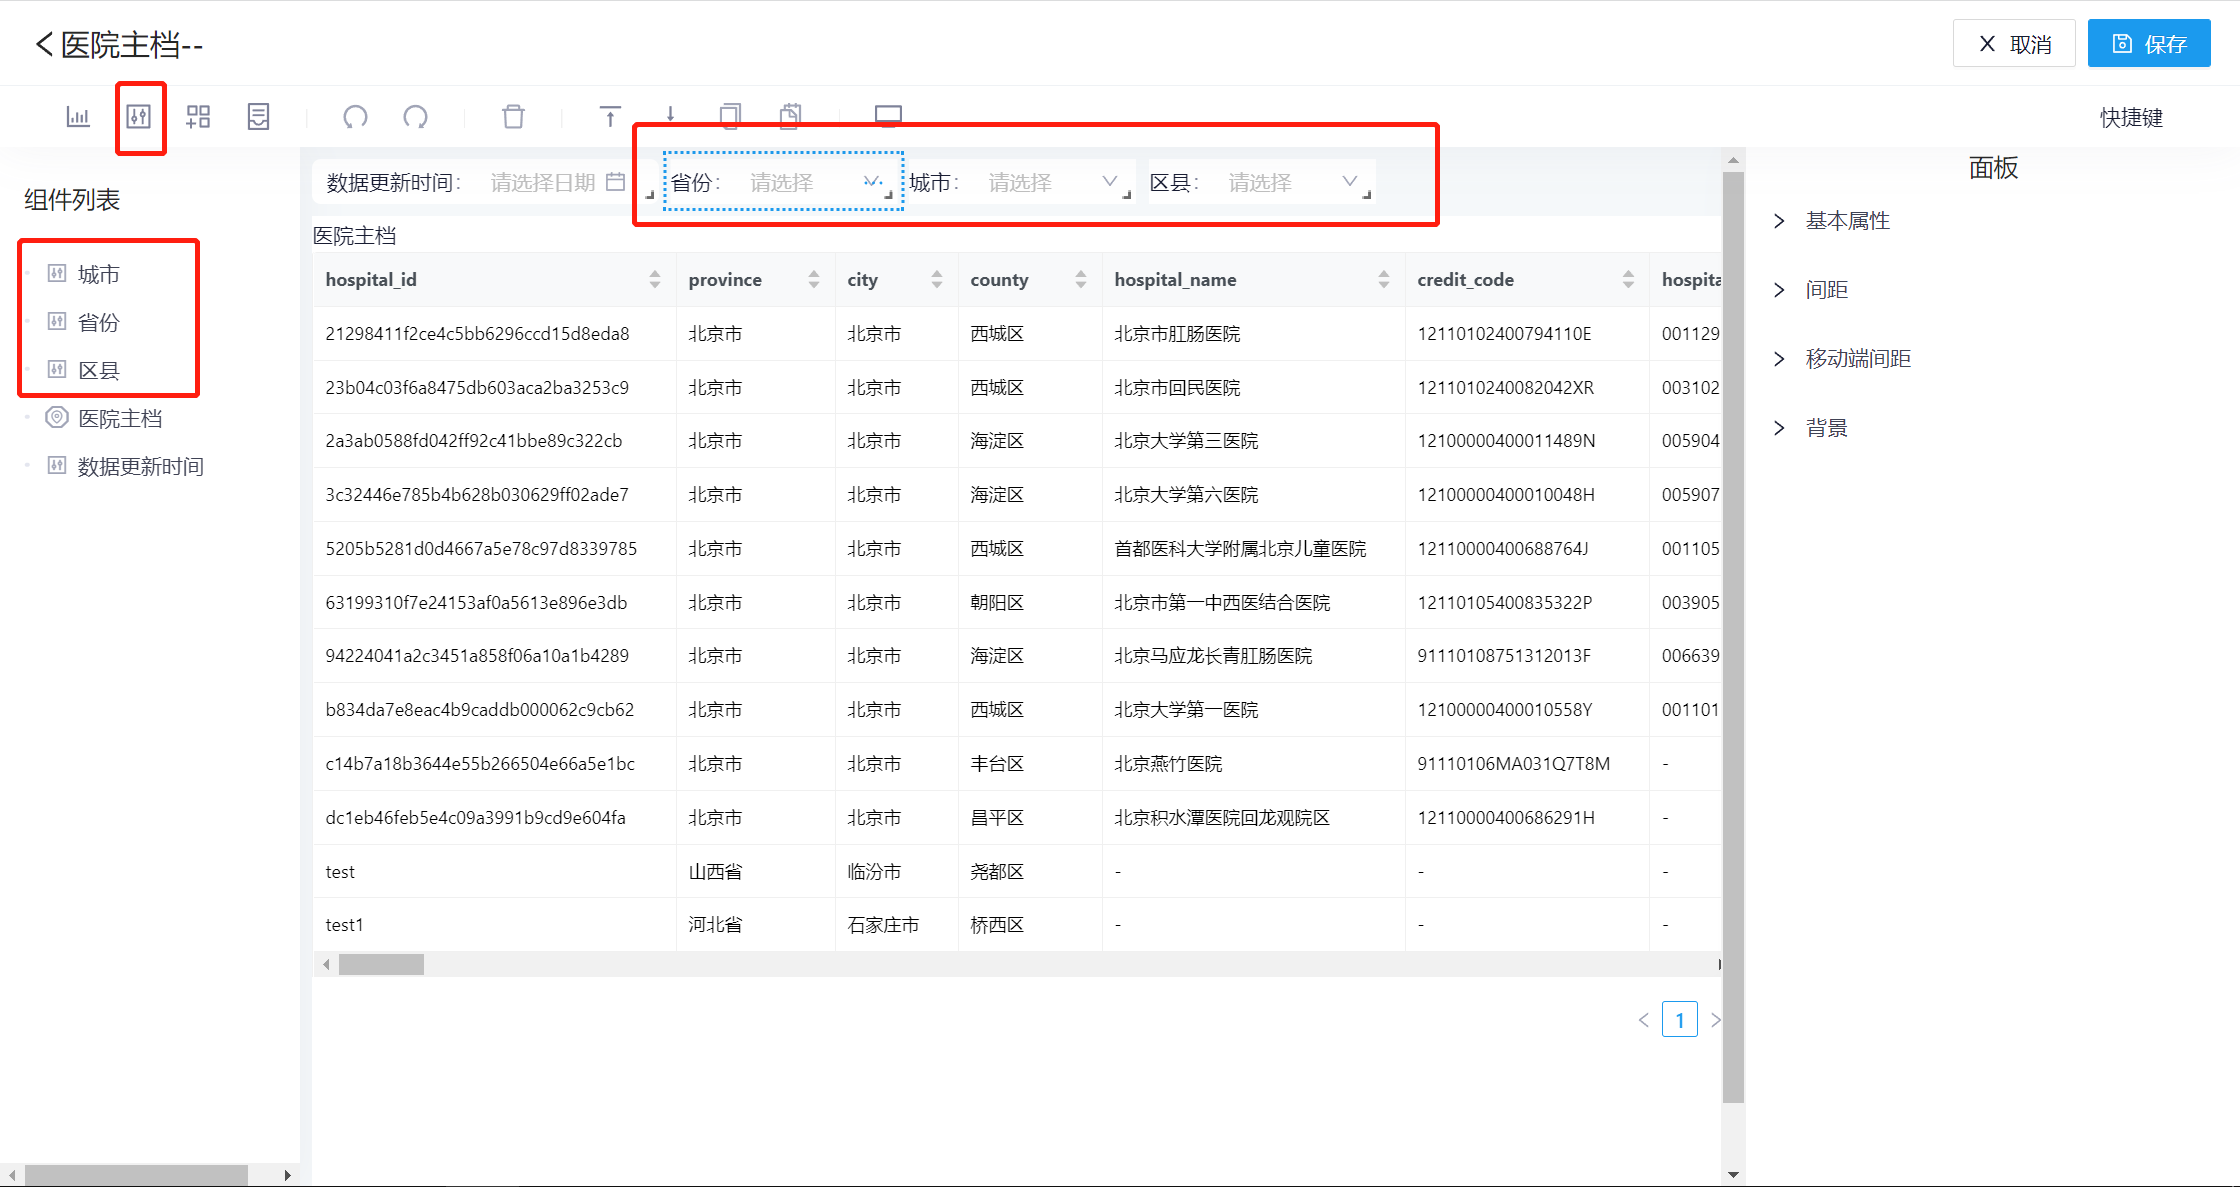Redo the last action
Viewport: 2240px width, 1187px height.
coord(415,116)
